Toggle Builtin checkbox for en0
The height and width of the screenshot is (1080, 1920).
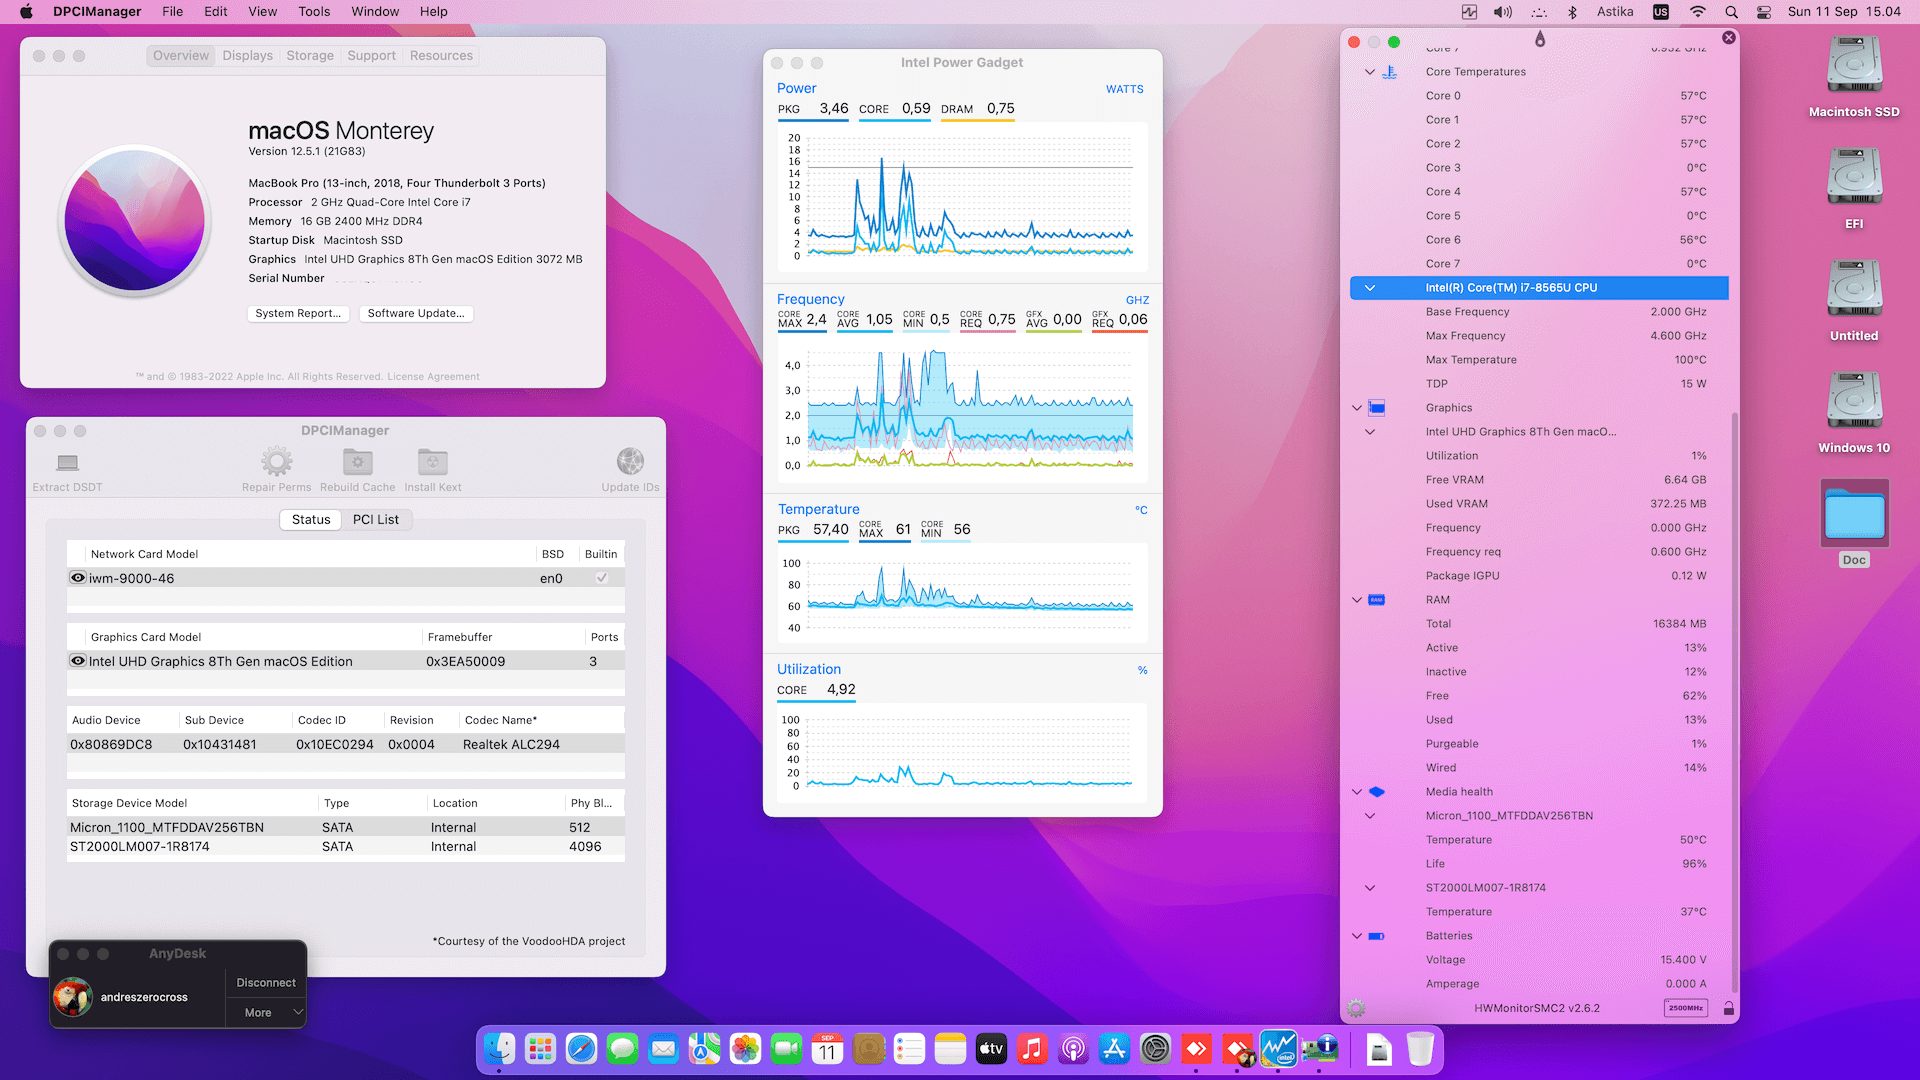click(601, 578)
